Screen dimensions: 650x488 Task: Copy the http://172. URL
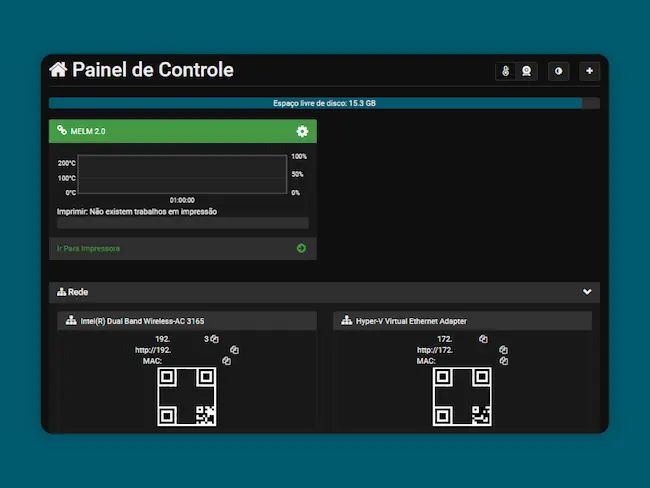[503, 350]
